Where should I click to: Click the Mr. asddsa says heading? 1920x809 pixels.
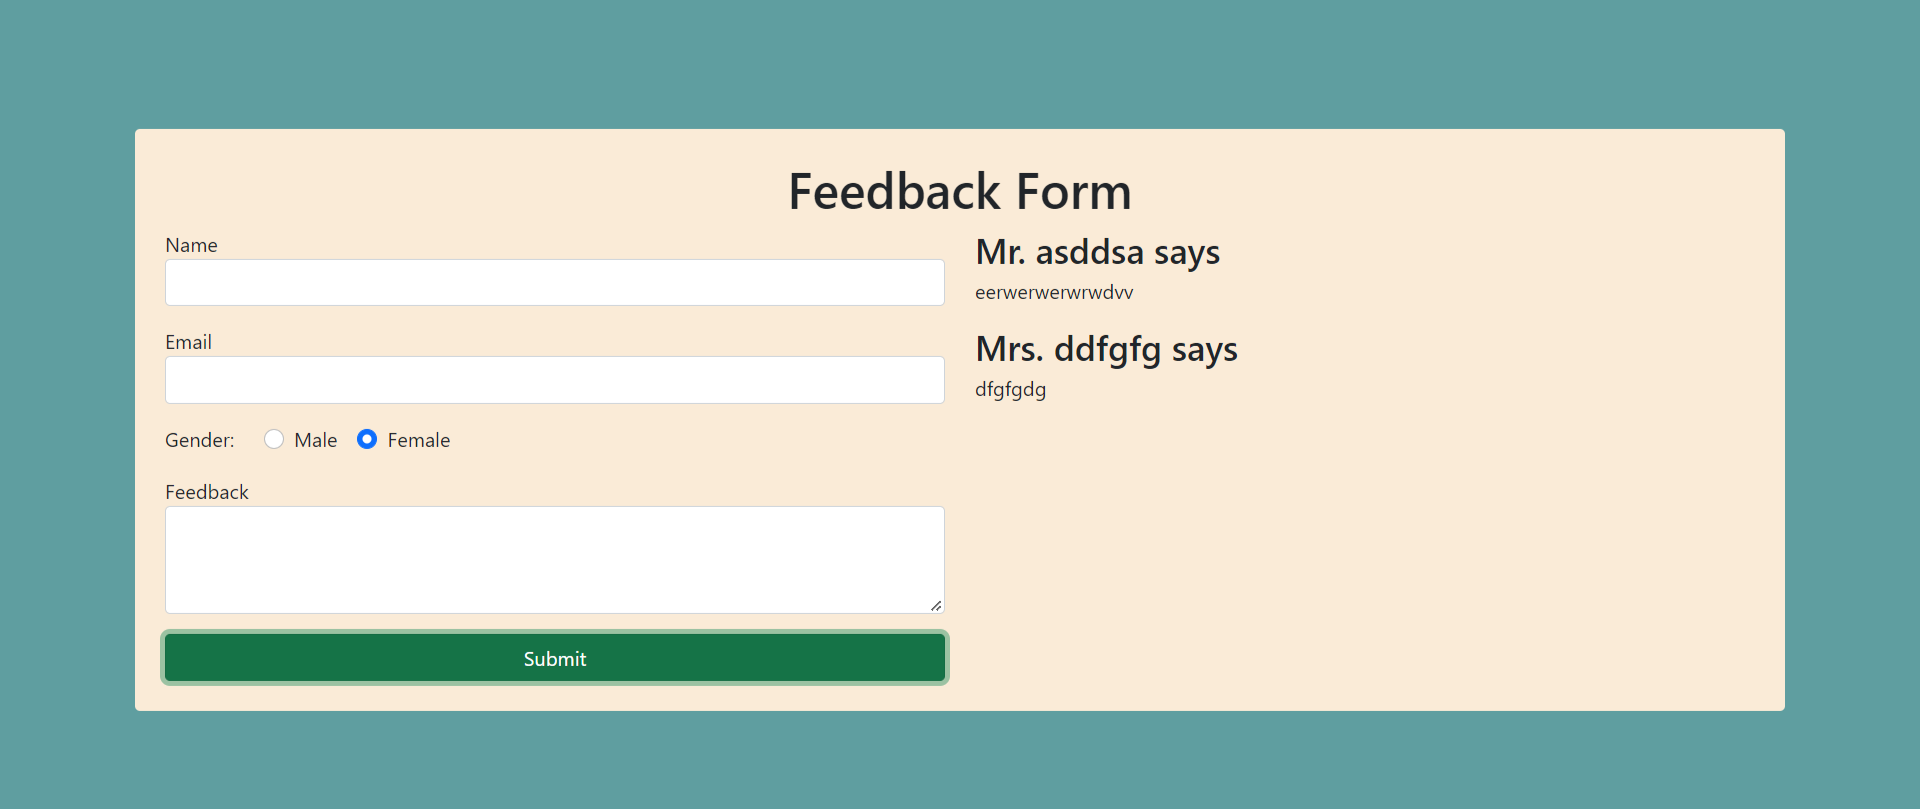pyautogui.click(x=1097, y=253)
